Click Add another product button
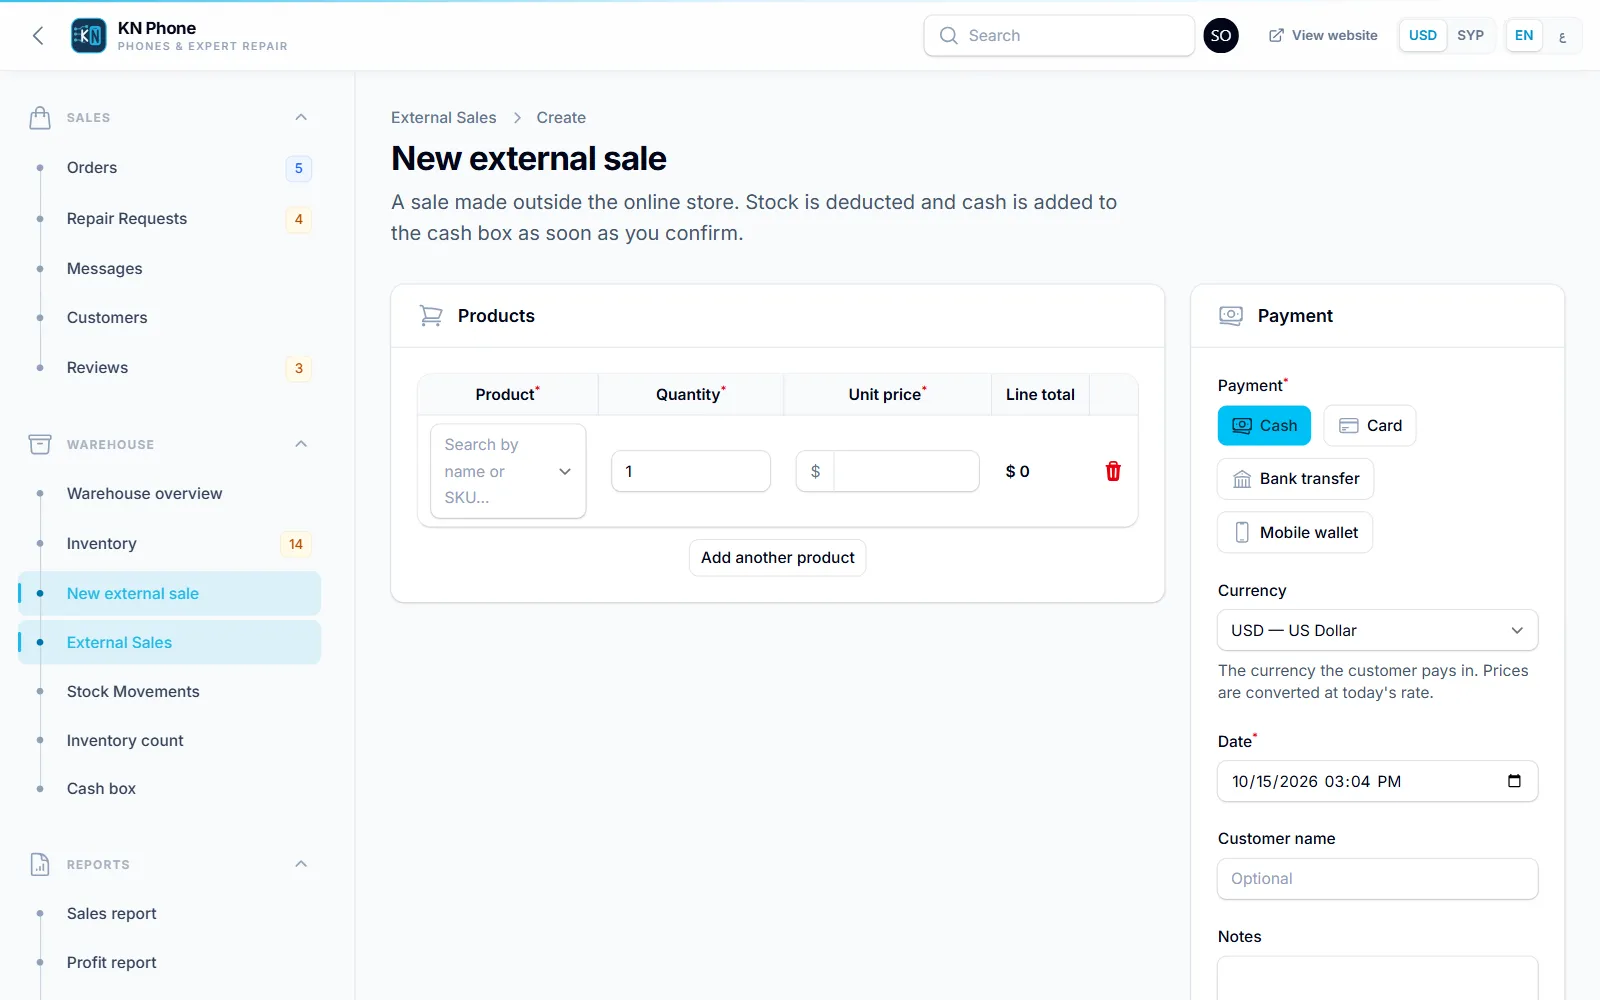Image resolution: width=1600 pixels, height=1000 pixels. click(x=778, y=558)
